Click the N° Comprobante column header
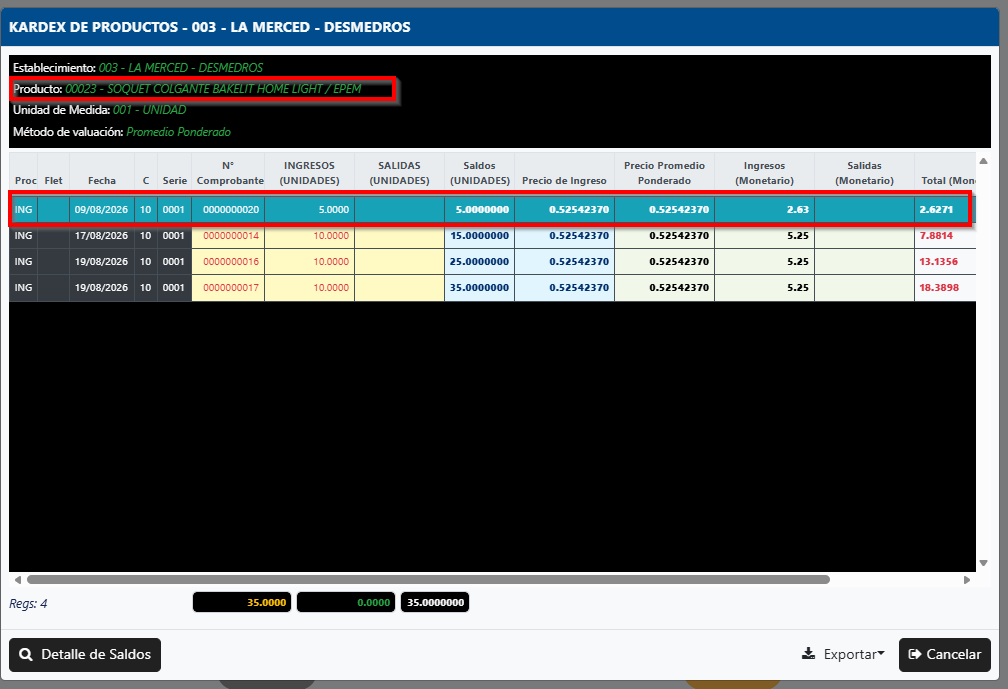The width and height of the screenshot is (1008, 689). pos(228,172)
